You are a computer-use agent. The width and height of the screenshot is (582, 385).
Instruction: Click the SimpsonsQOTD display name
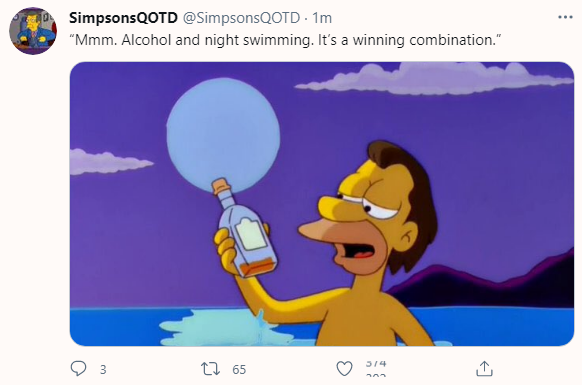123,18
